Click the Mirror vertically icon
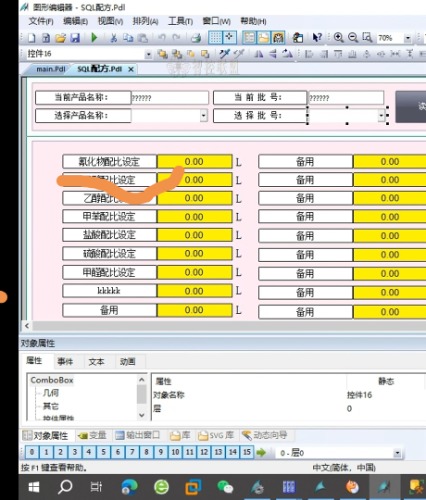Image resolution: width=426 pixels, height=500 pixels. [273, 54]
